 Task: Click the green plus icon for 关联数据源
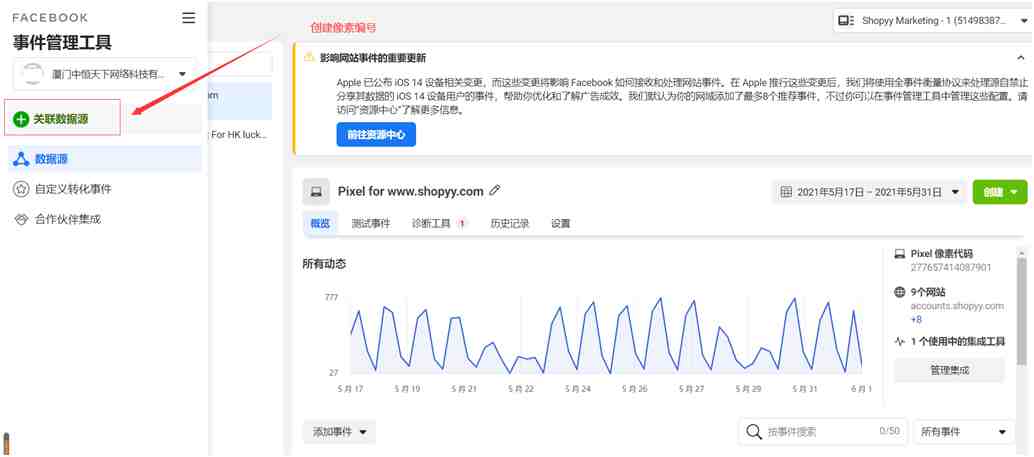21,119
